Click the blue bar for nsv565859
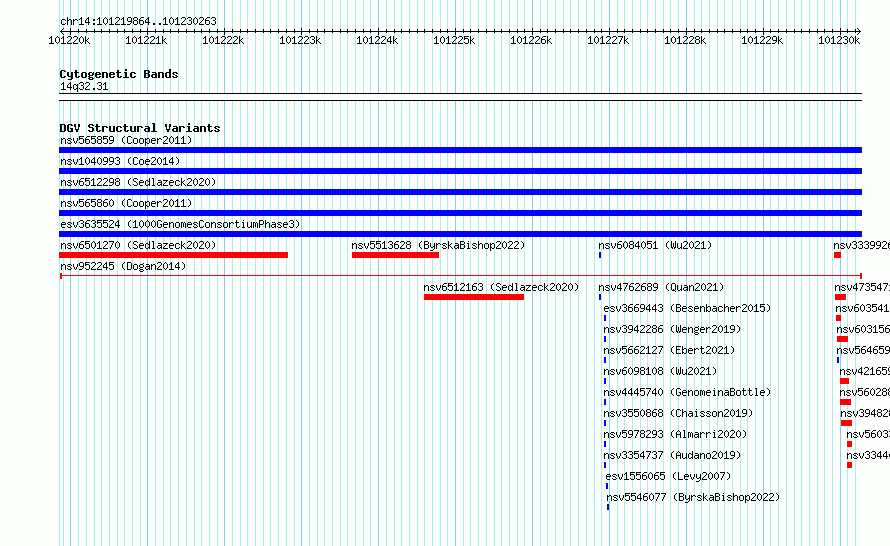890x546 pixels. pos(460,150)
